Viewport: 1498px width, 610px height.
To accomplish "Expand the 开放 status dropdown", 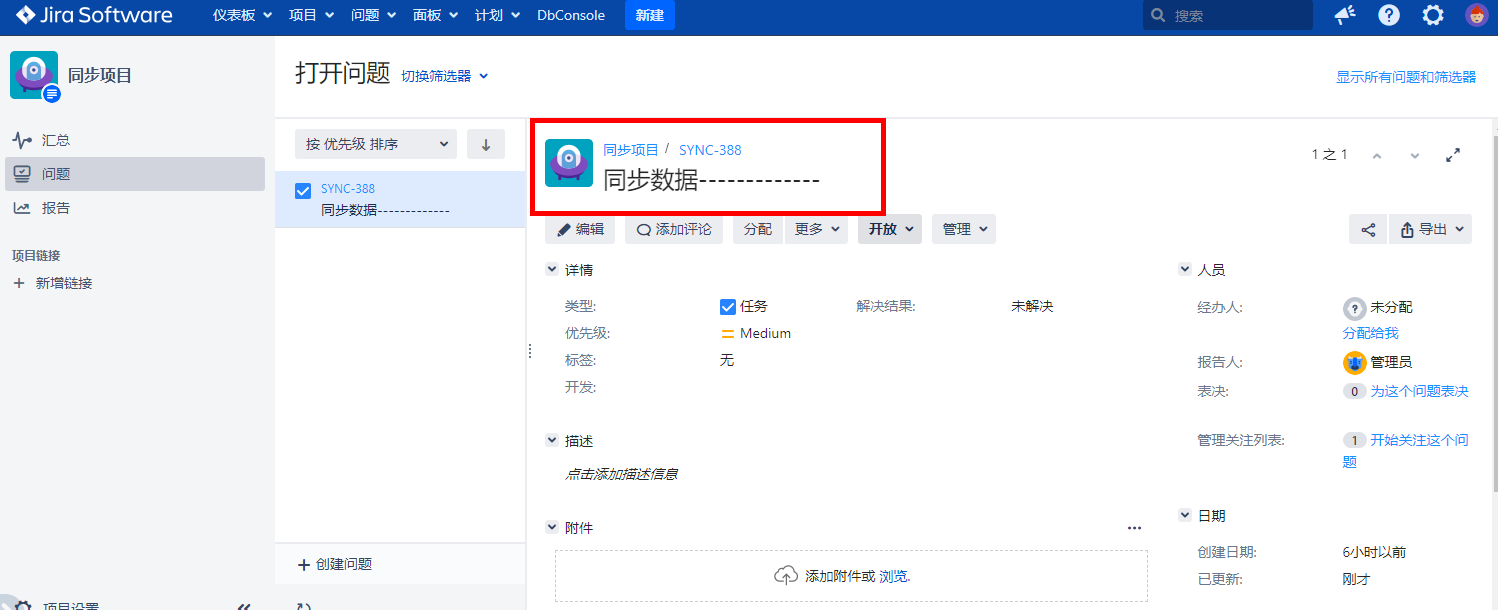I will (889, 229).
